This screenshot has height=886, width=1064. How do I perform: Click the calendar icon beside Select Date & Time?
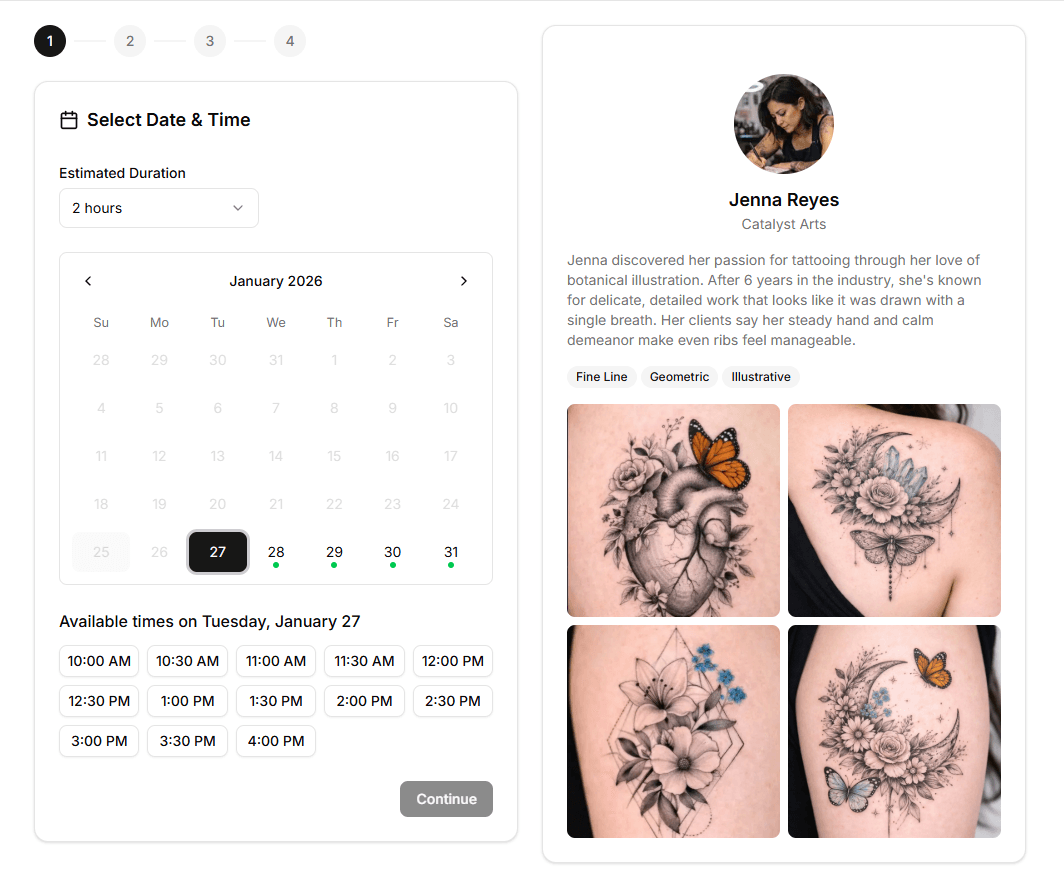(69, 120)
